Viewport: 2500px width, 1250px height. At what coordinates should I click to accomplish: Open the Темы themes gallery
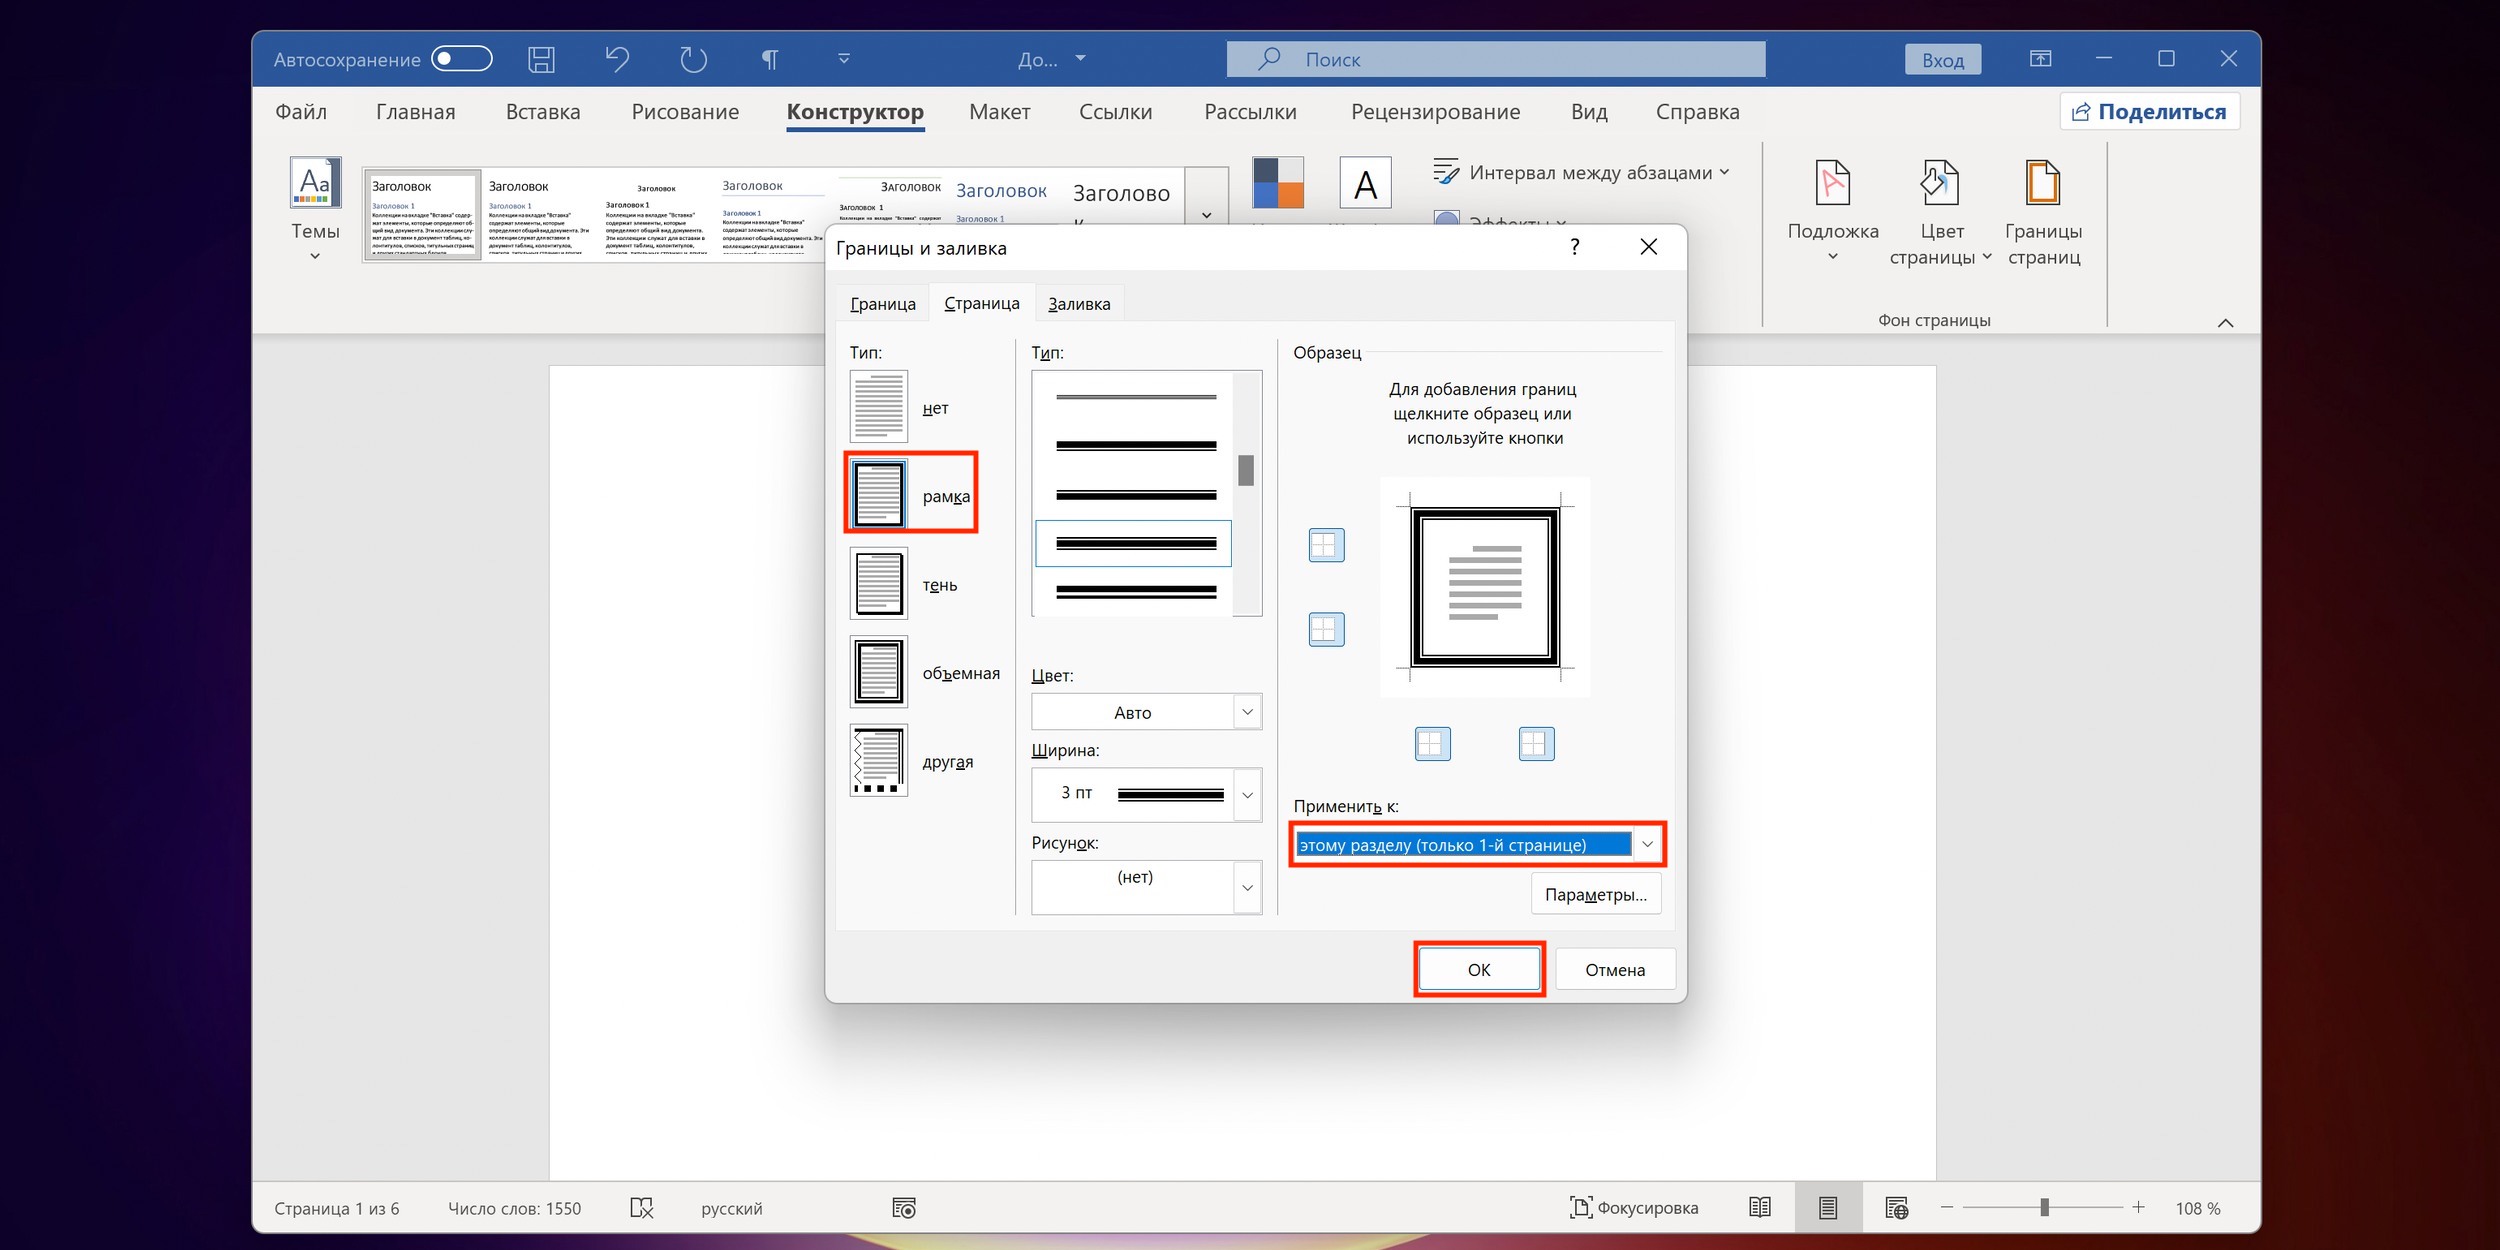[x=315, y=209]
